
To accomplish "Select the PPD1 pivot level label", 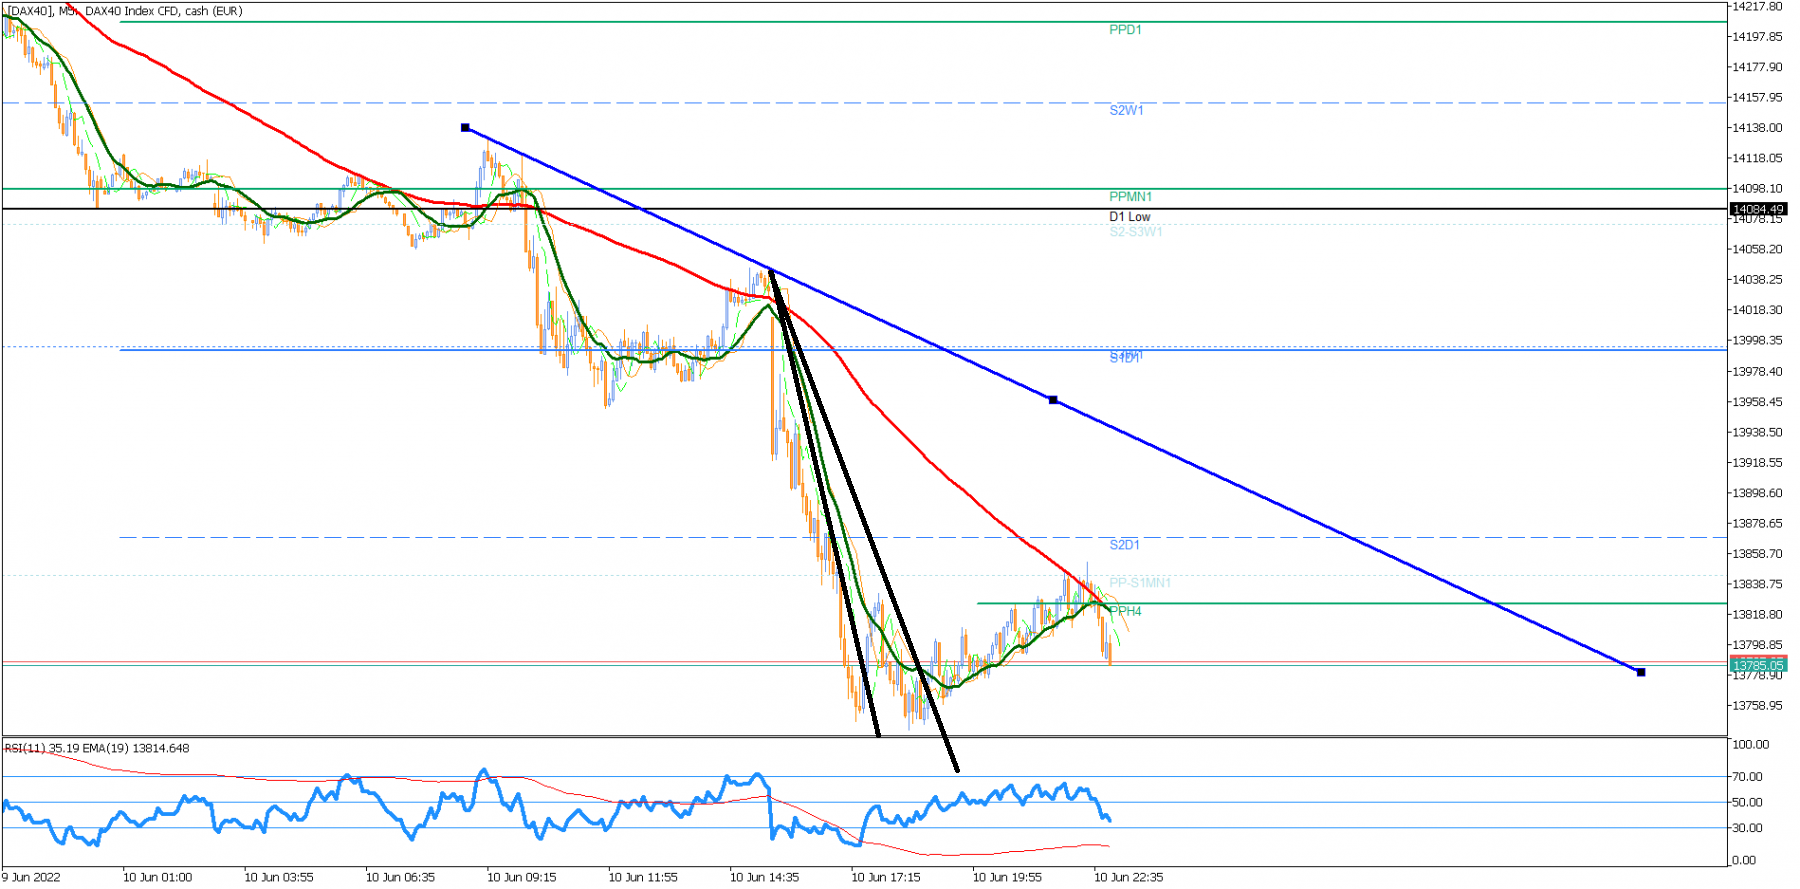I will pos(1125,30).
